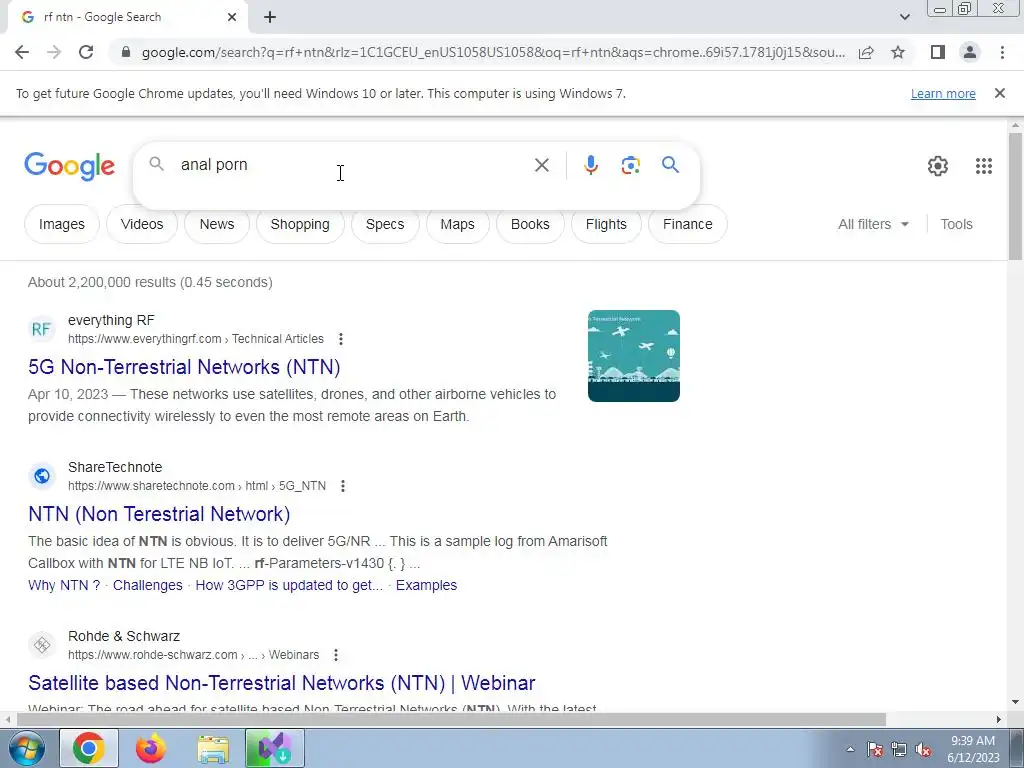Screen dimensions: 1024x768
Task: Select the Specs filter chip
Action: (x=385, y=224)
